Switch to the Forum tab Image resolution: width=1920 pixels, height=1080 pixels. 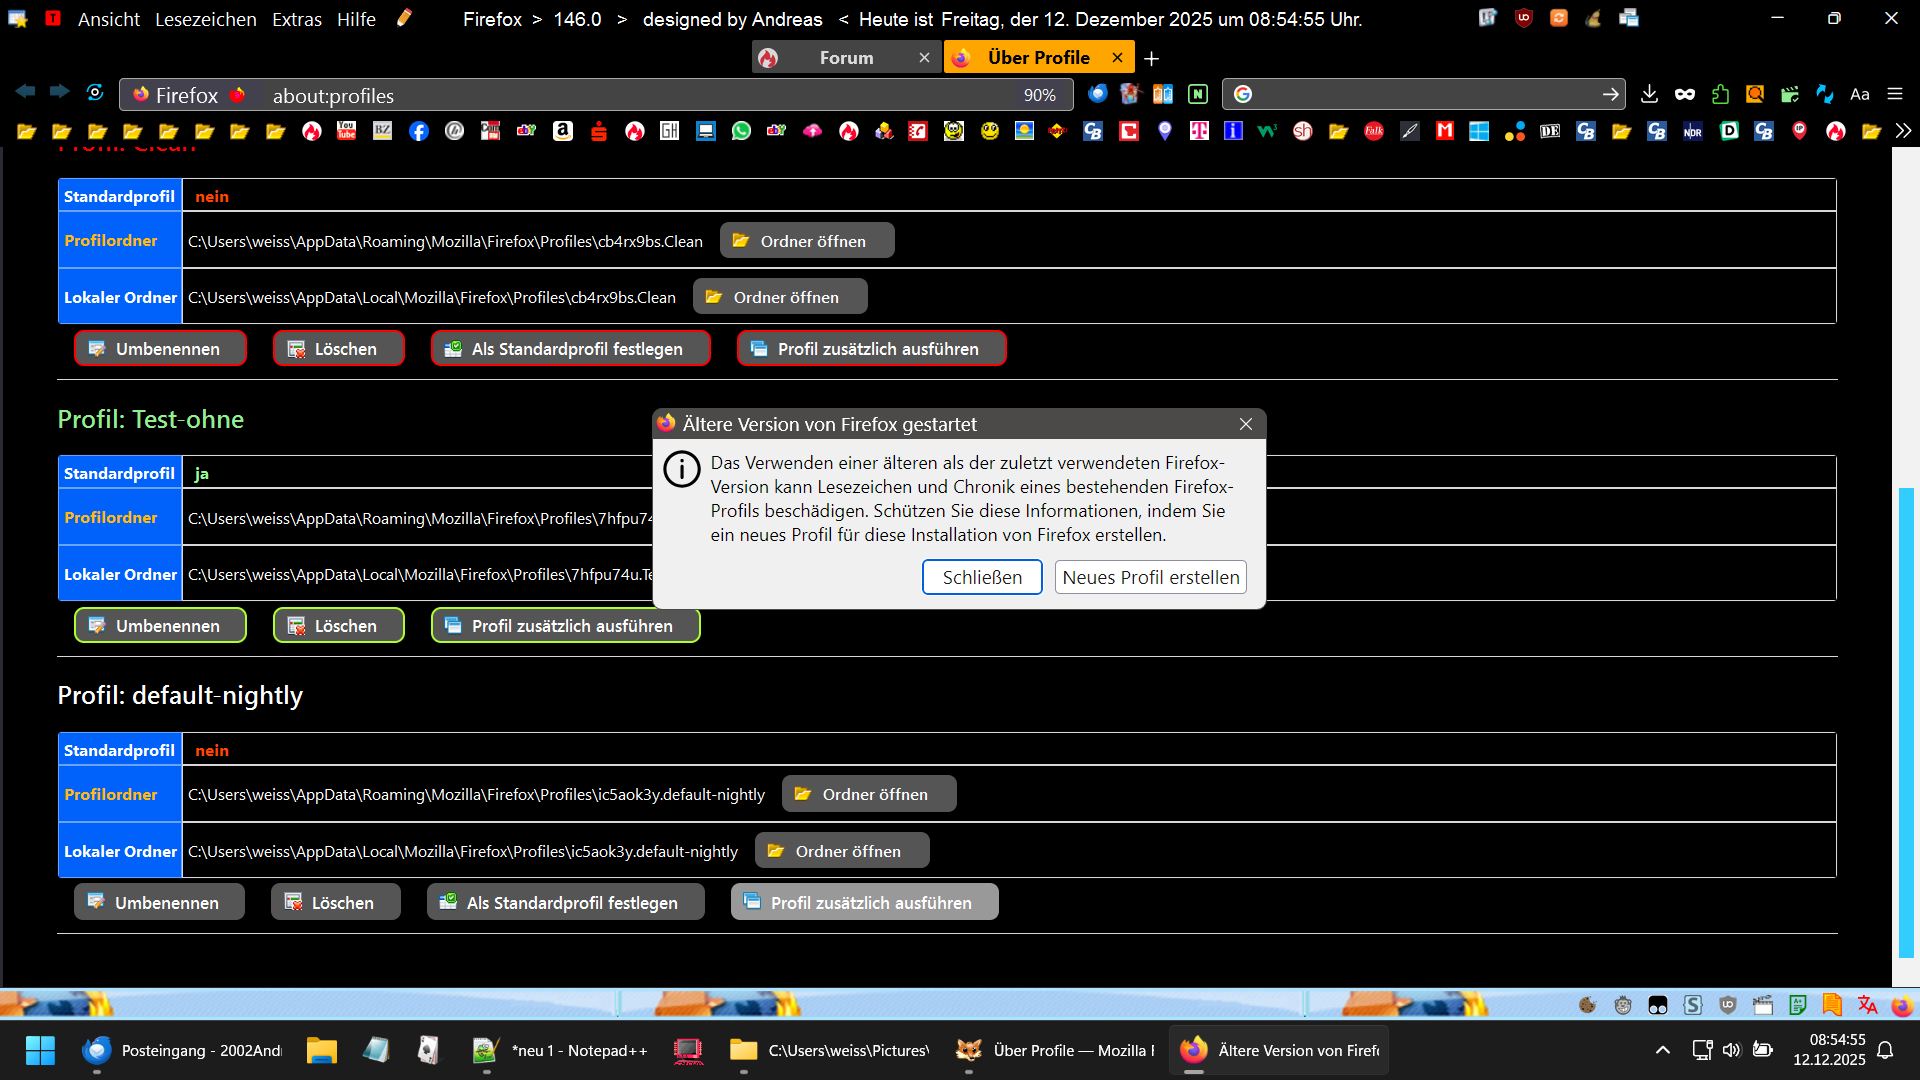click(845, 58)
